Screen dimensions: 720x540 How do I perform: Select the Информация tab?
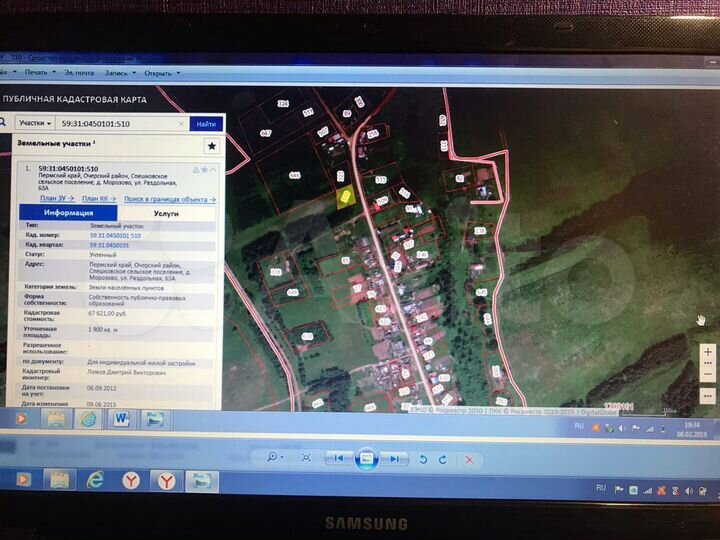[x=68, y=213]
